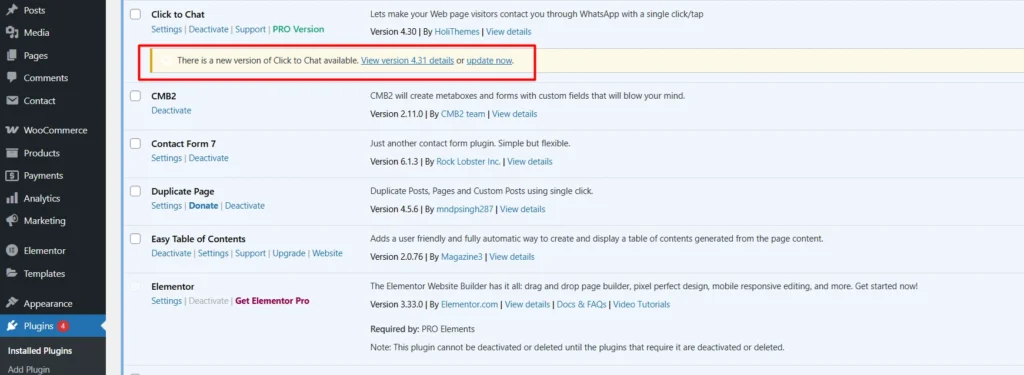This screenshot has width=1024, height=375.
Task: Click the Comments bubble icon
Action: coord(12,78)
